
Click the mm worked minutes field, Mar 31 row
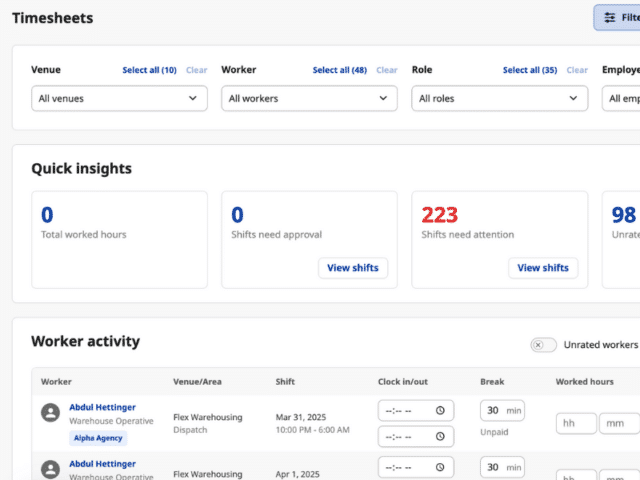tap(619, 423)
